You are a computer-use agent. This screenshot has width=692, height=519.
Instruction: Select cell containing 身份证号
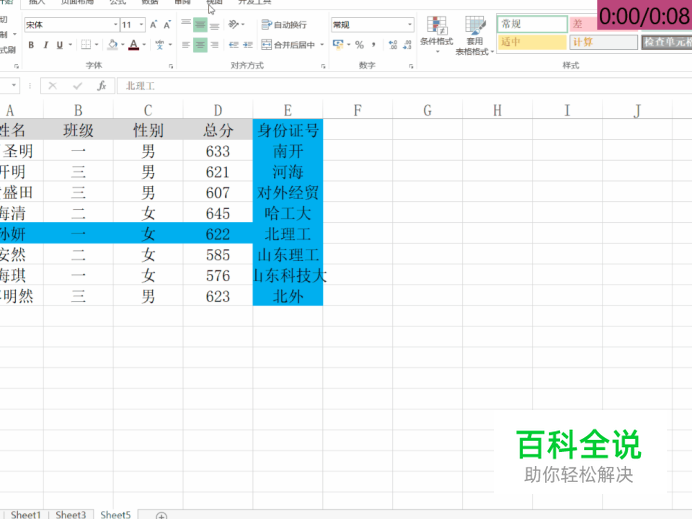point(288,130)
